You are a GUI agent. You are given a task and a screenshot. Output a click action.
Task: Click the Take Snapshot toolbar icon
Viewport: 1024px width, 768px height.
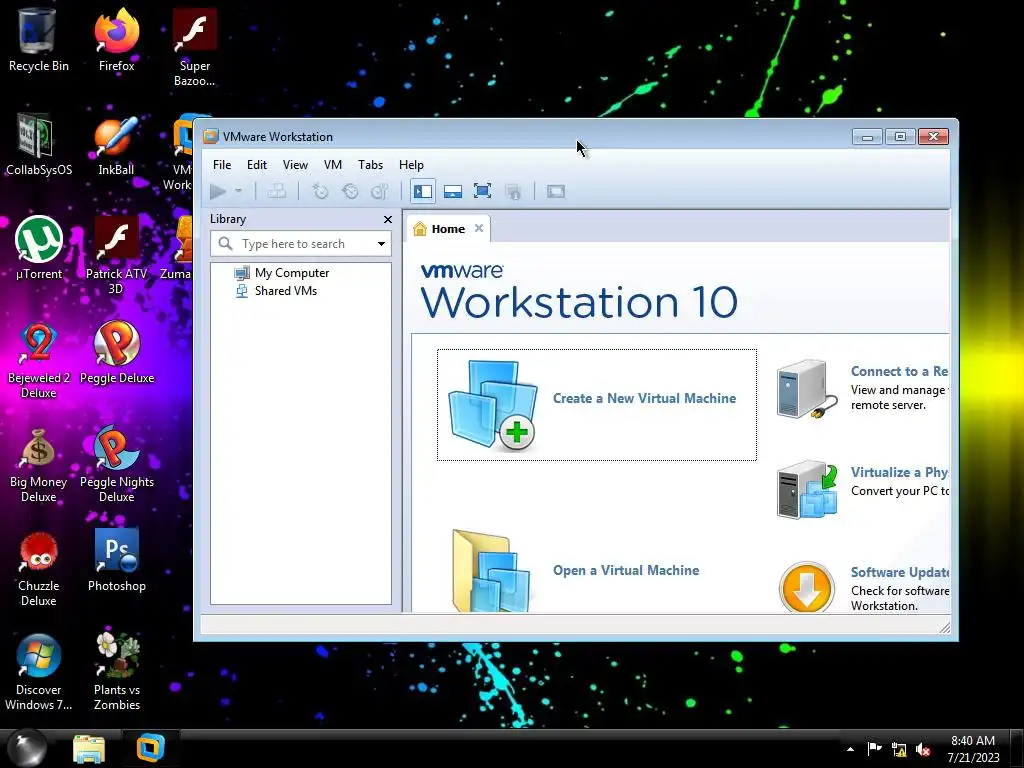320,191
